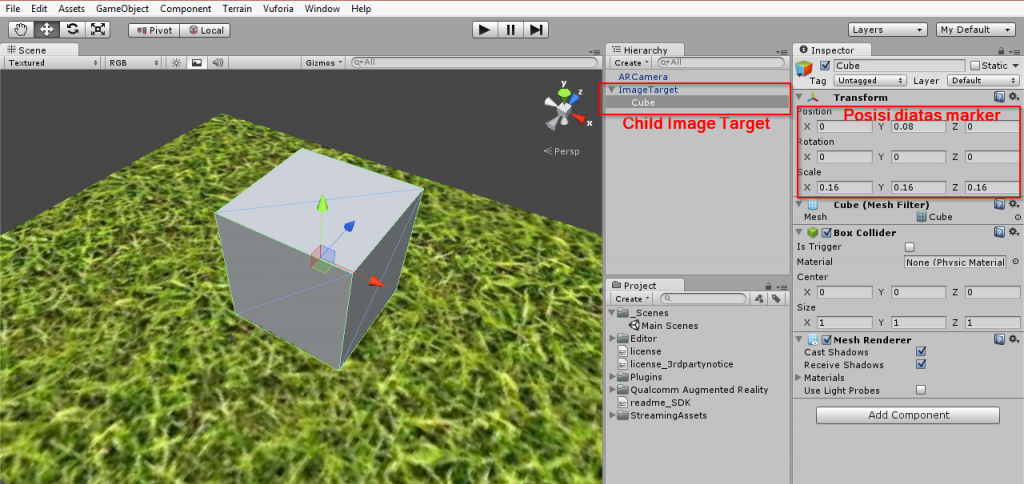Select the Rotate tool
Screen dimensions: 1024x484
click(71, 30)
